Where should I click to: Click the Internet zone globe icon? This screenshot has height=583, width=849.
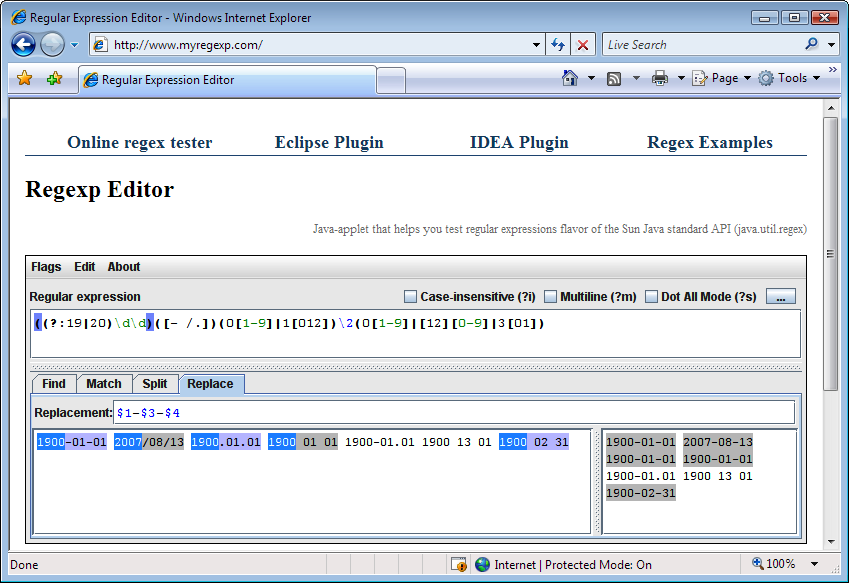482,565
